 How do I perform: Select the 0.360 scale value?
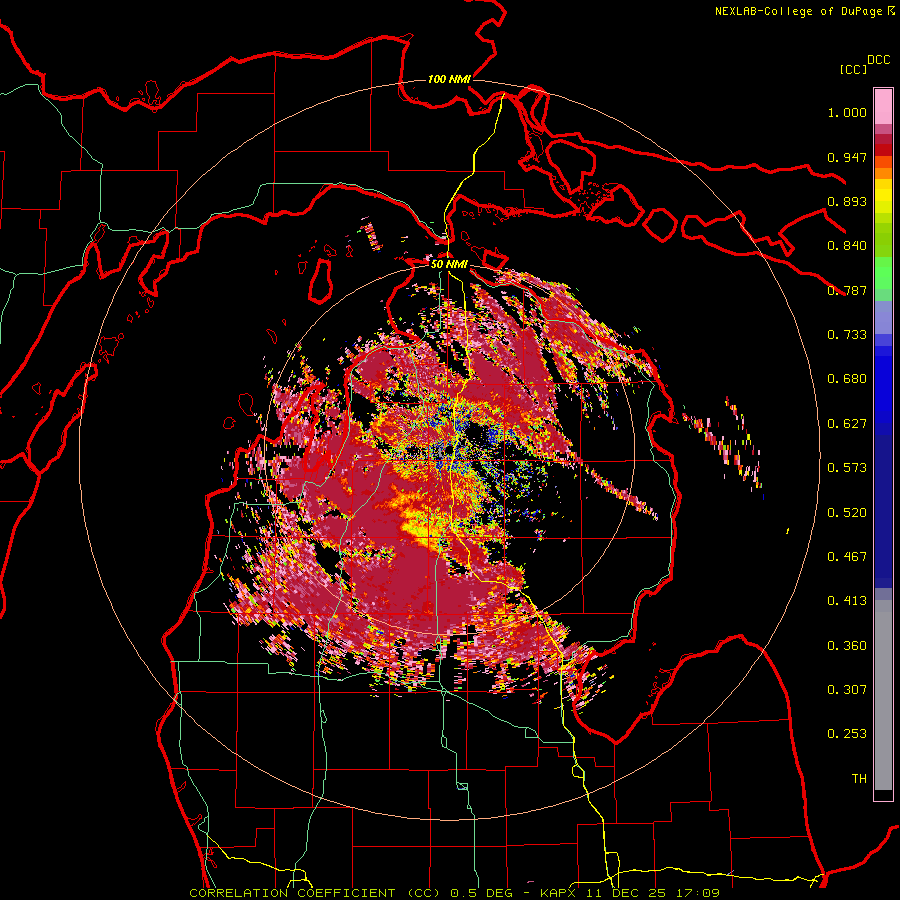[847, 646]
